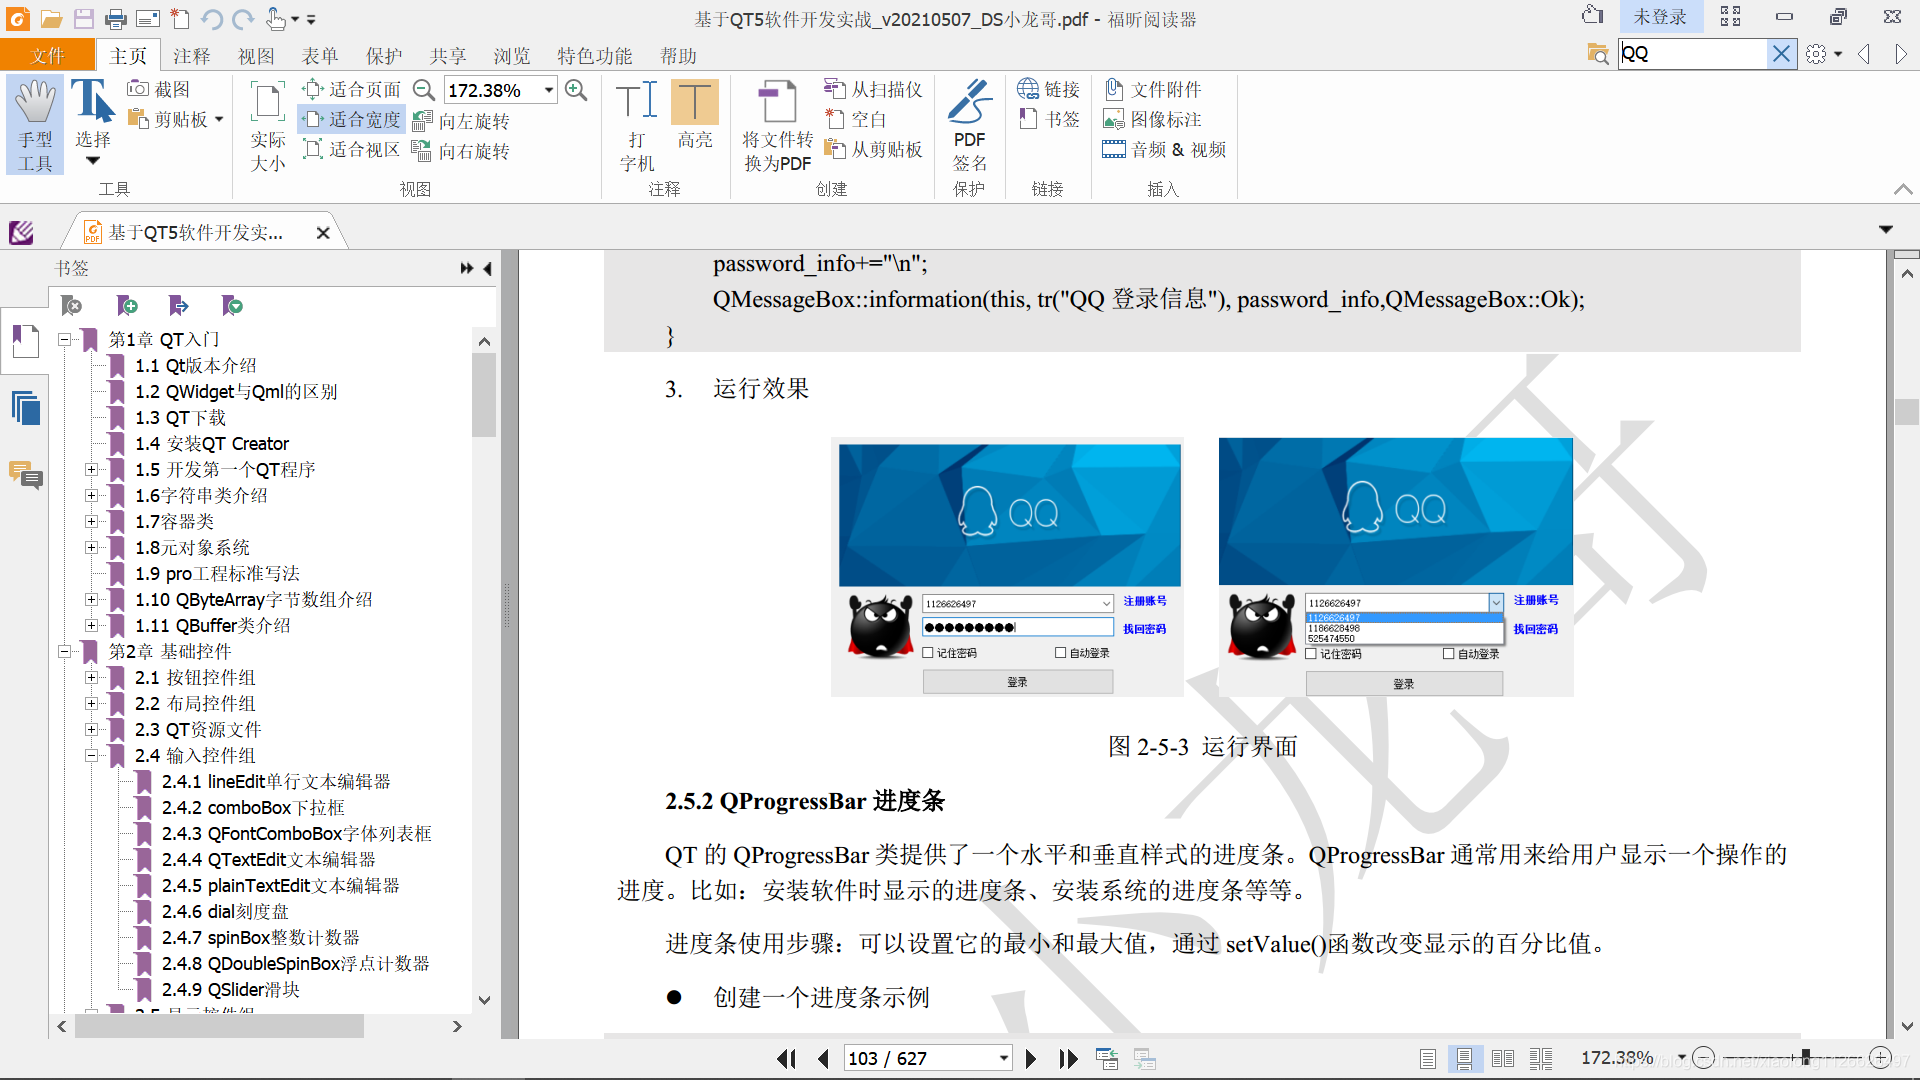Open the 文件 menu
The image size is (1920, 1080).
47,56
